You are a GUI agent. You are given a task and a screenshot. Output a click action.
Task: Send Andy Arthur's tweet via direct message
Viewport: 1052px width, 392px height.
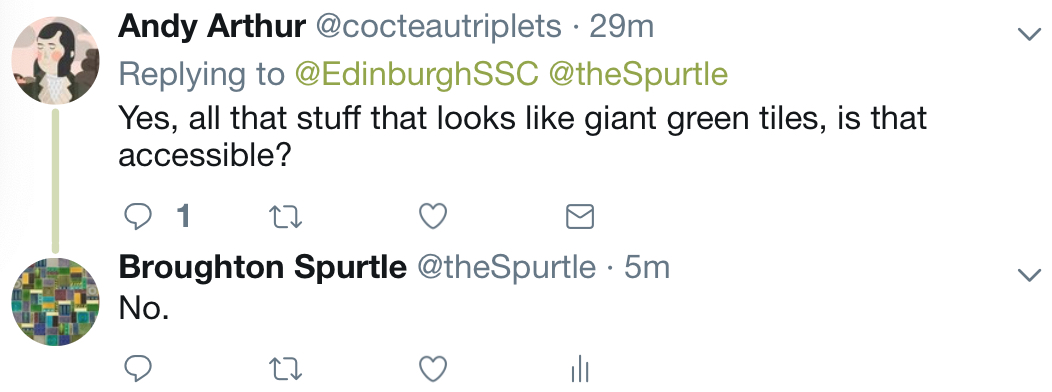[x=580, y=217]
